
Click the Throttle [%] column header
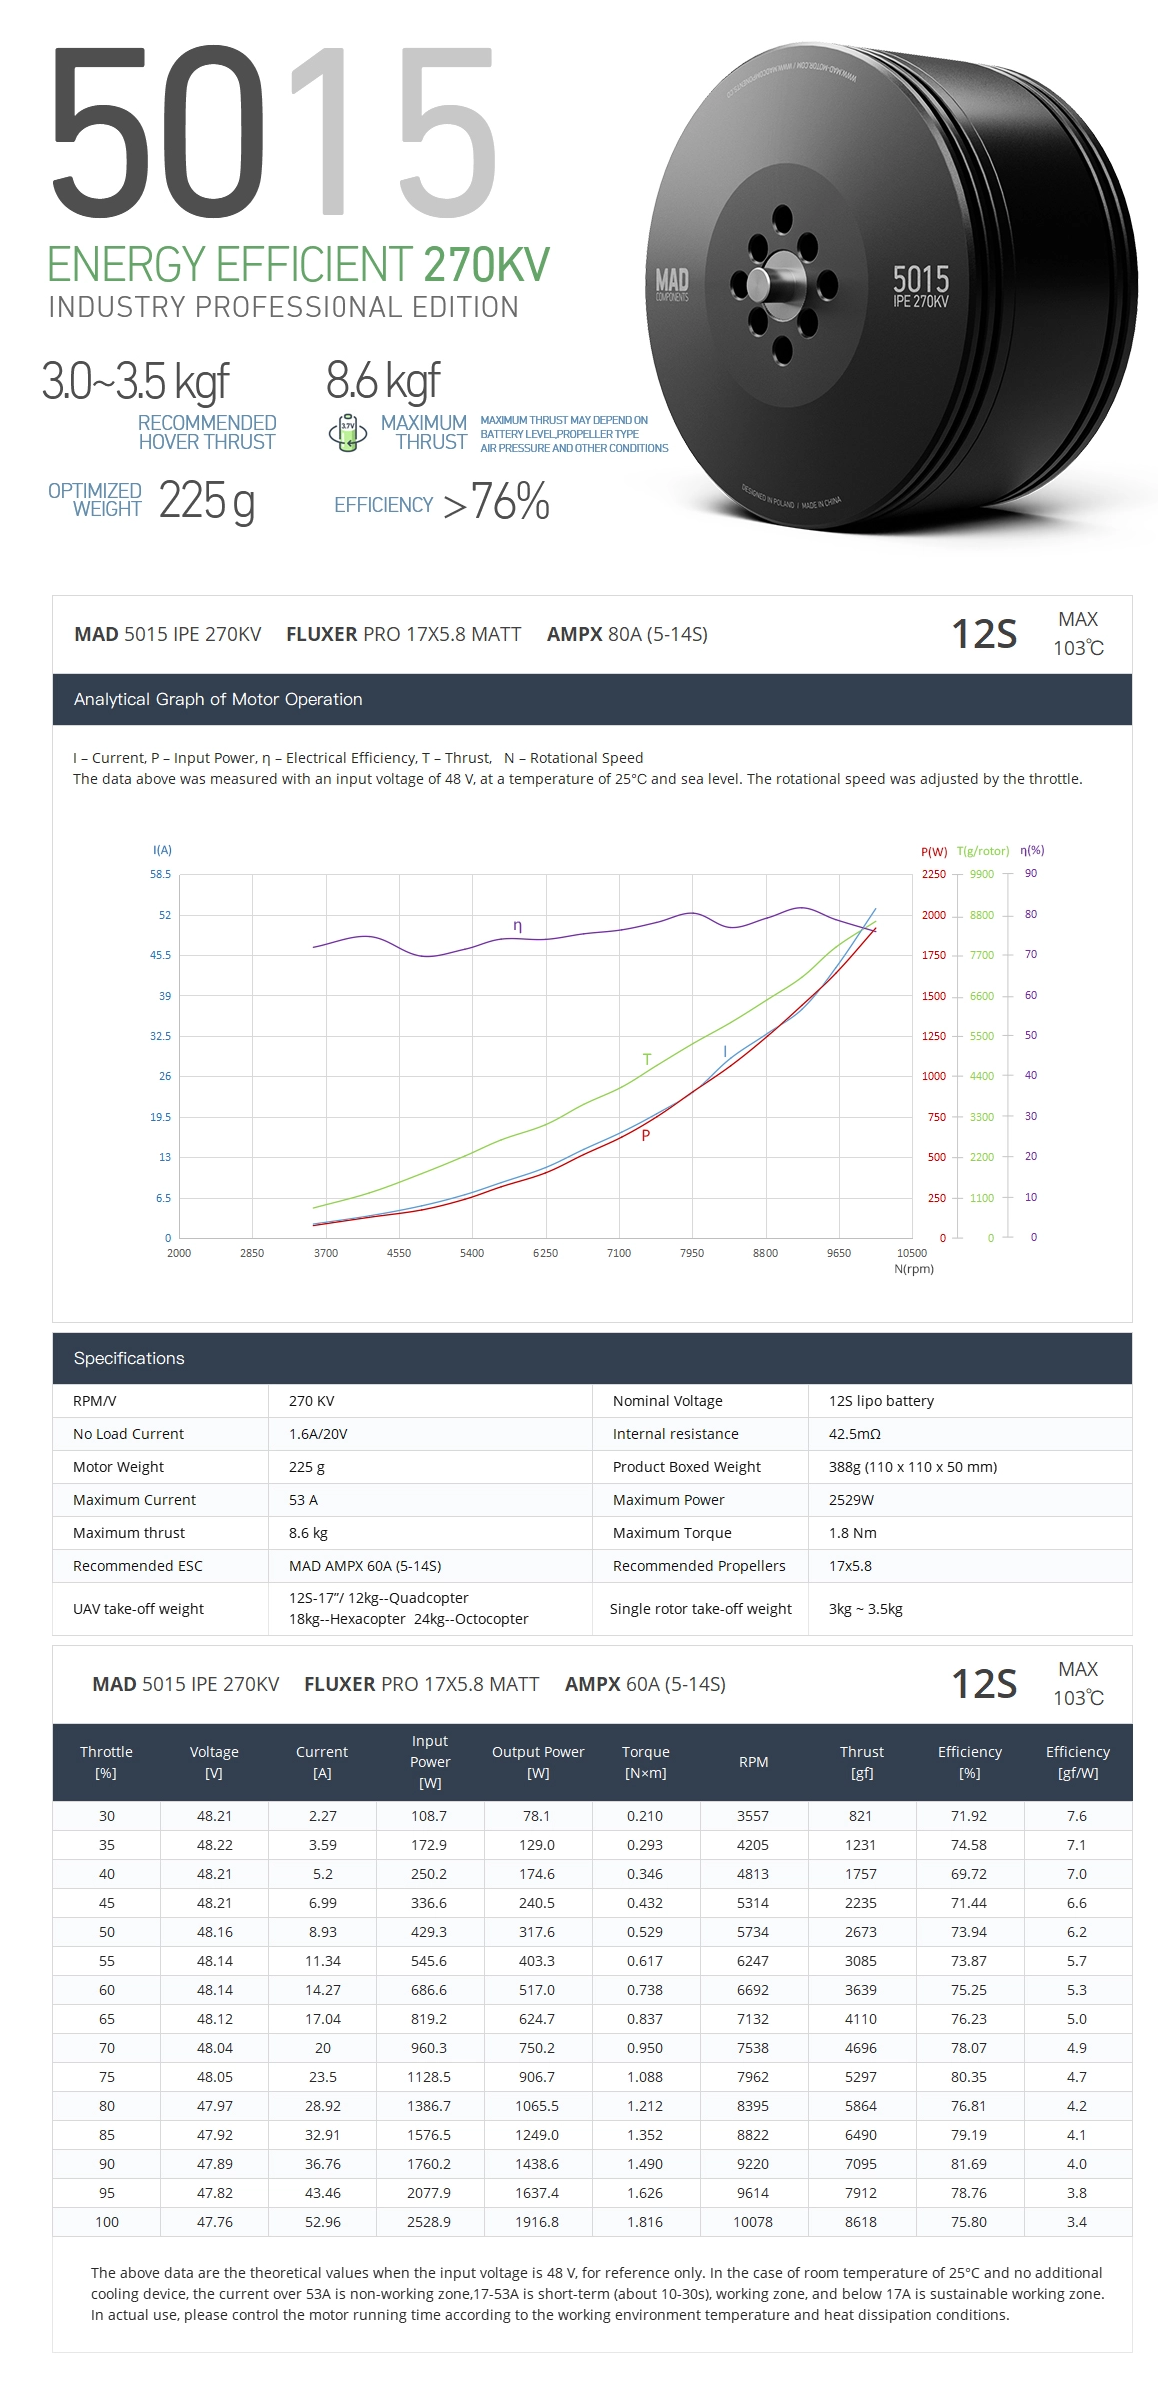coord(106,1762)
